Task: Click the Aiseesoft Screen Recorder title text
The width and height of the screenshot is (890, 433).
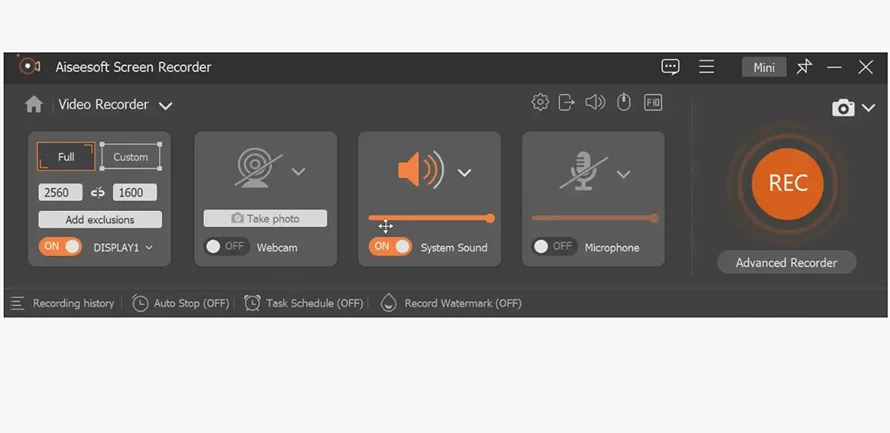Action: 133,67
